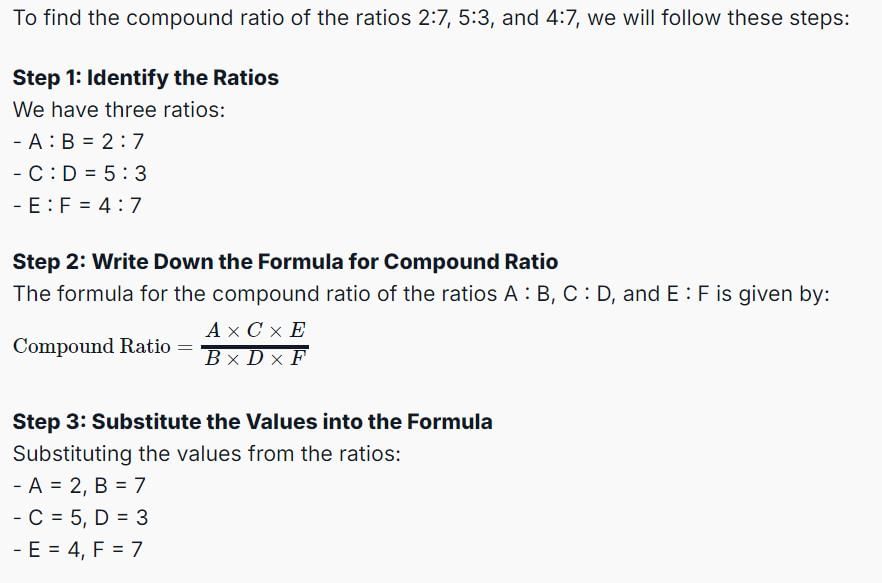Click the line E = 4, F = 7
This screenshot has height=583, width=882.
pos(78,550)
